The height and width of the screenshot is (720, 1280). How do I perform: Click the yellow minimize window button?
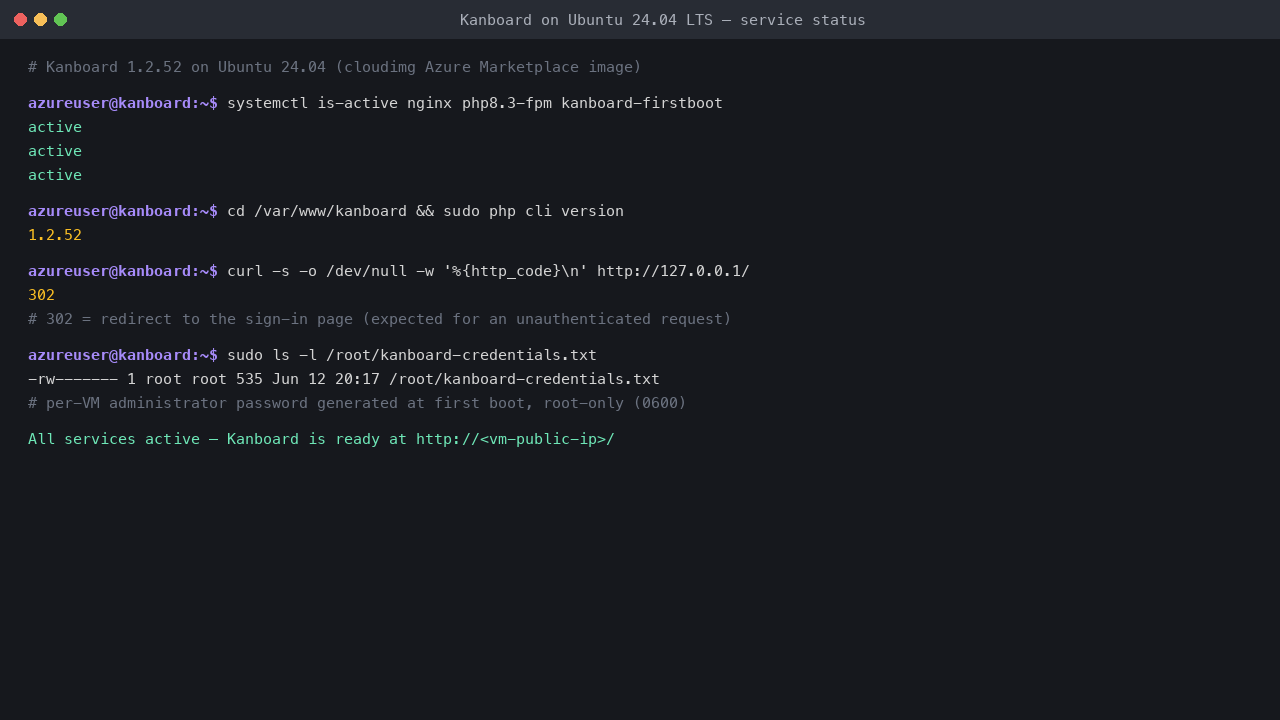[x=40, y=19]
